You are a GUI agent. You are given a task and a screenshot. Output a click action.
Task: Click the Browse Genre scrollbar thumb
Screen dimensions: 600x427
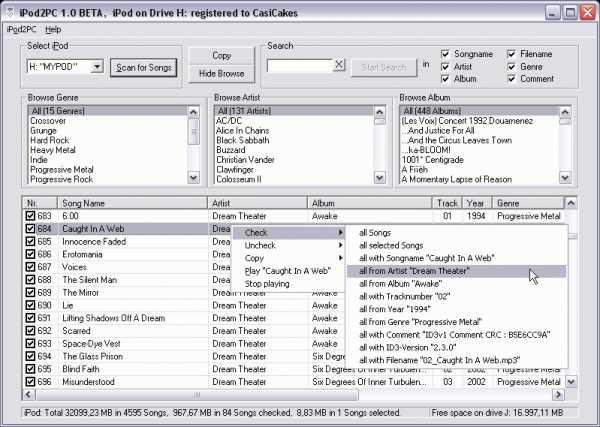click(x=194, y=131)
